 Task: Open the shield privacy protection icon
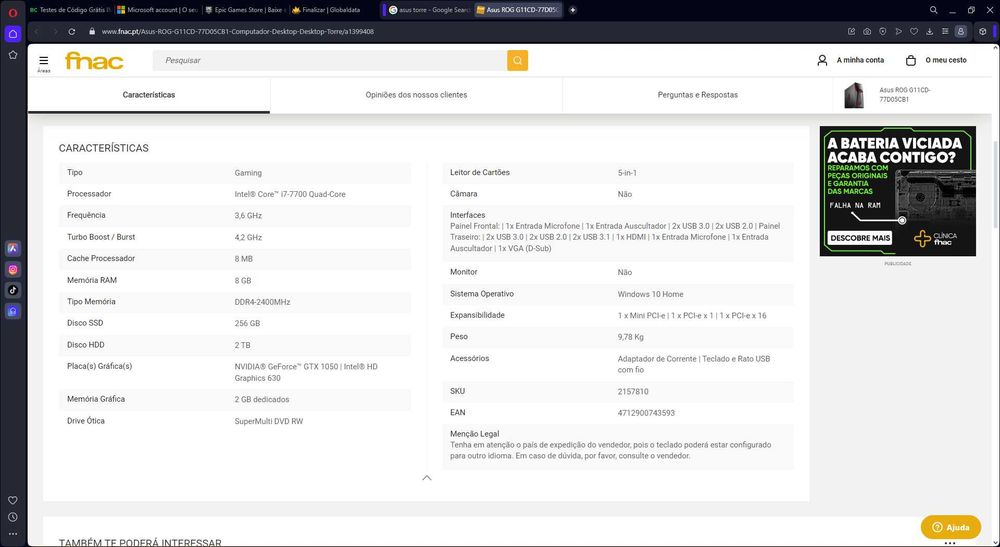coord(883,31)
